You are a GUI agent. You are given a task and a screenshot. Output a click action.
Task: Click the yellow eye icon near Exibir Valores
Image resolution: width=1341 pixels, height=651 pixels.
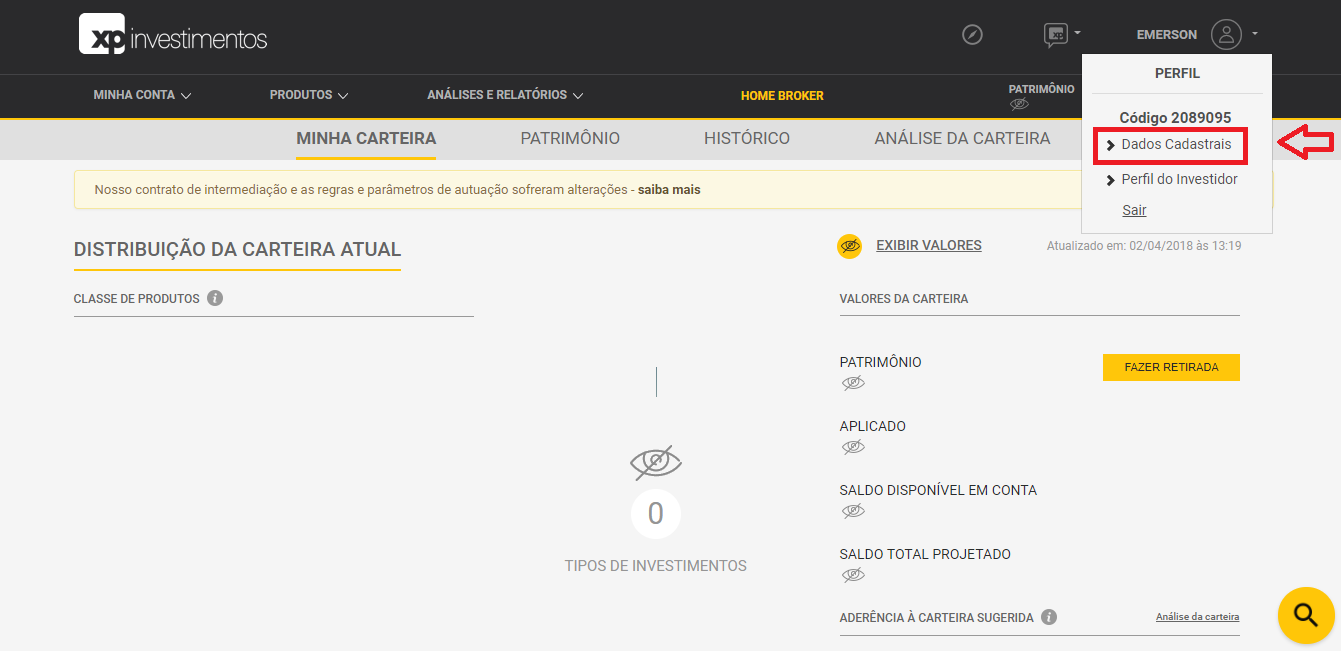click(x=850, y=246)
